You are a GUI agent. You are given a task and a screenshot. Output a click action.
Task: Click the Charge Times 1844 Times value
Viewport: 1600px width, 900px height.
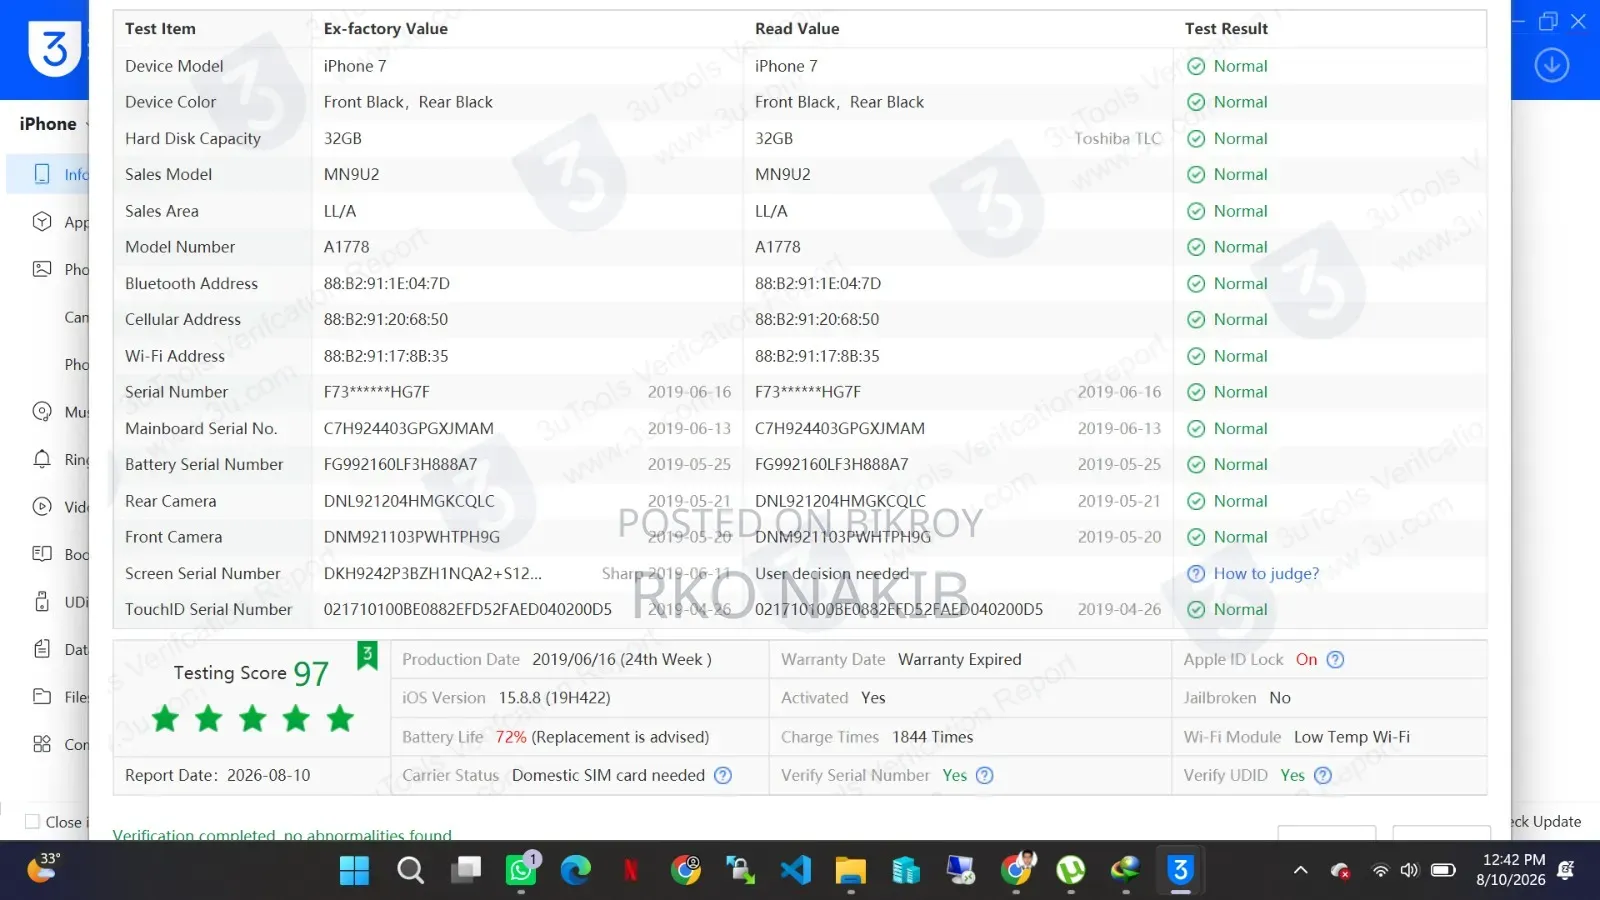tap(932, 737)
